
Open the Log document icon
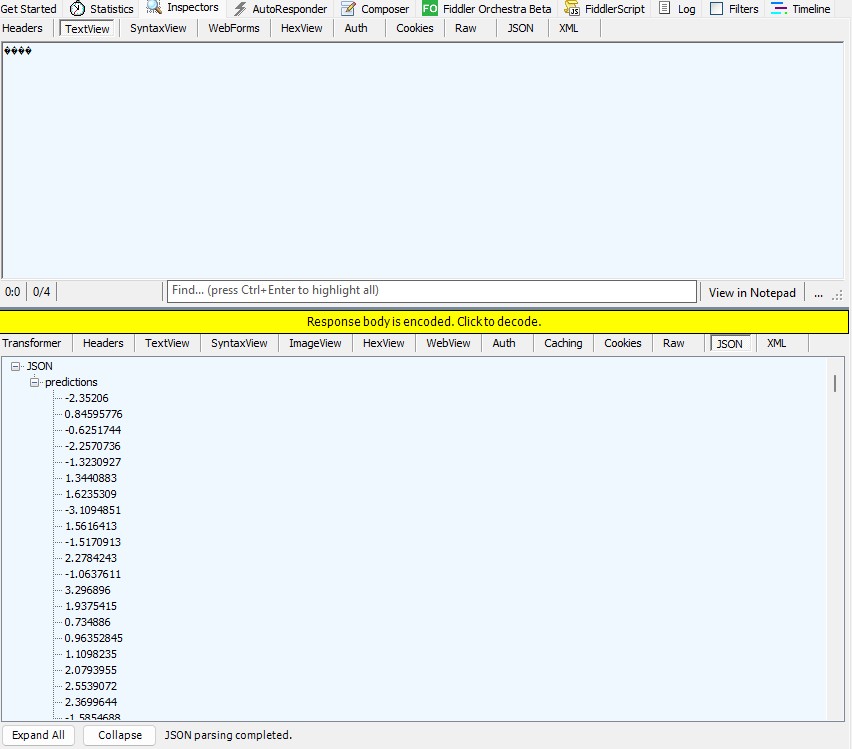665,9
